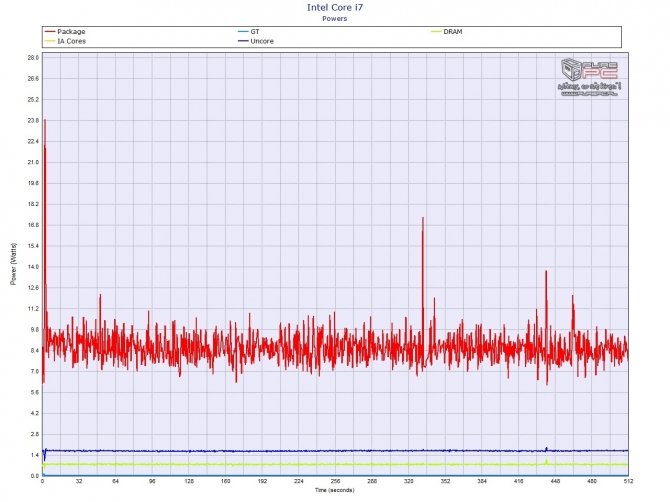The image size is (670, 502).
Task: Click the Powers subtitle
Action: [x=335, y=19]
